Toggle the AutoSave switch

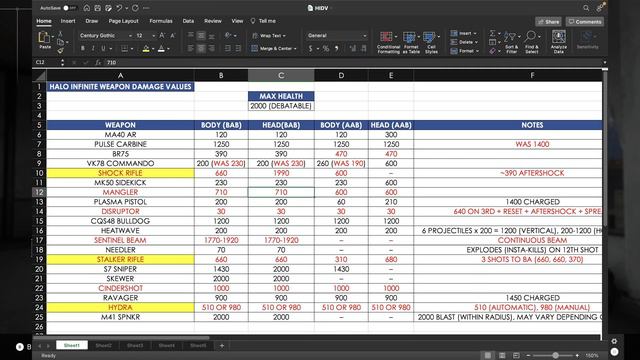pyautogui.click(x=70, y=8)
